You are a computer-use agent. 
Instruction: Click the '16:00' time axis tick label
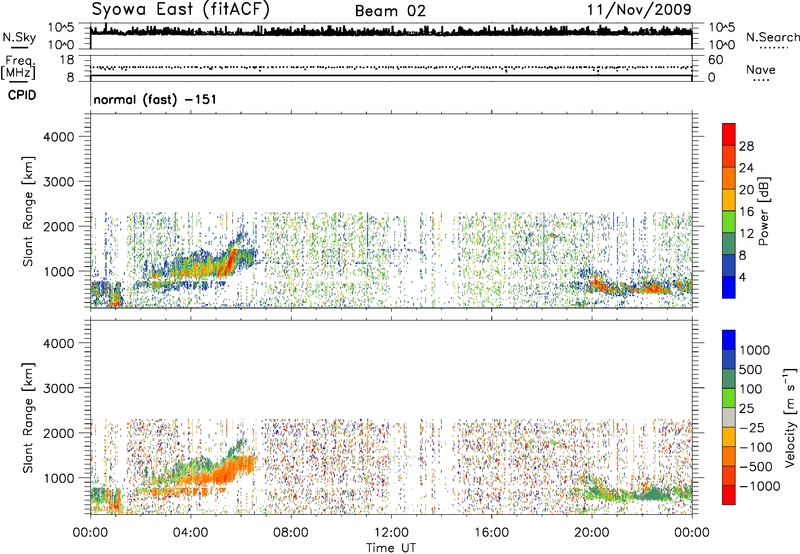point(491,533)
